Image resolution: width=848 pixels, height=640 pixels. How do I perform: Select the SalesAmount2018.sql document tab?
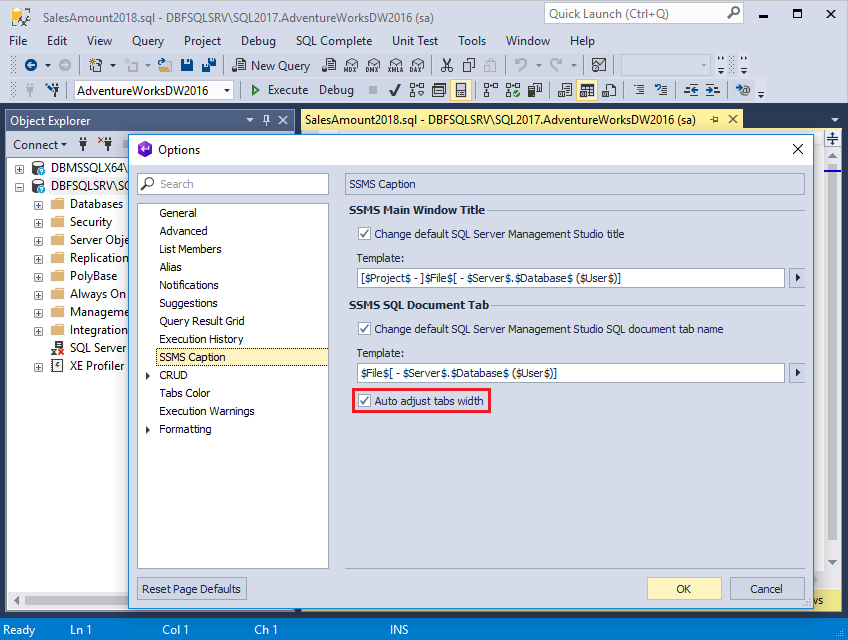coord(500,120)
